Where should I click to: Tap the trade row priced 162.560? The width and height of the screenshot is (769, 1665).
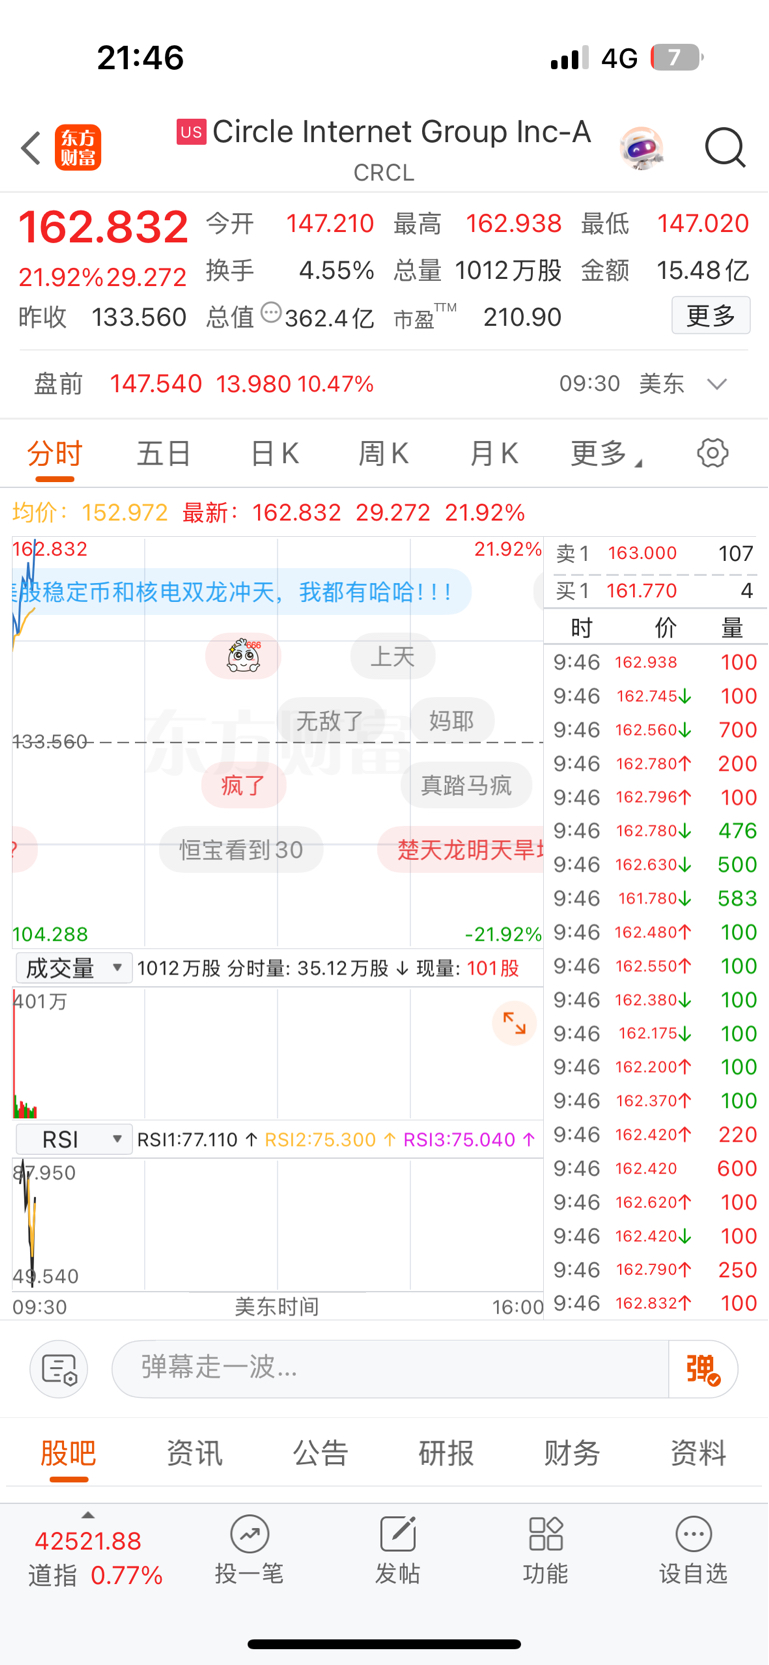[x=655, y=730]
